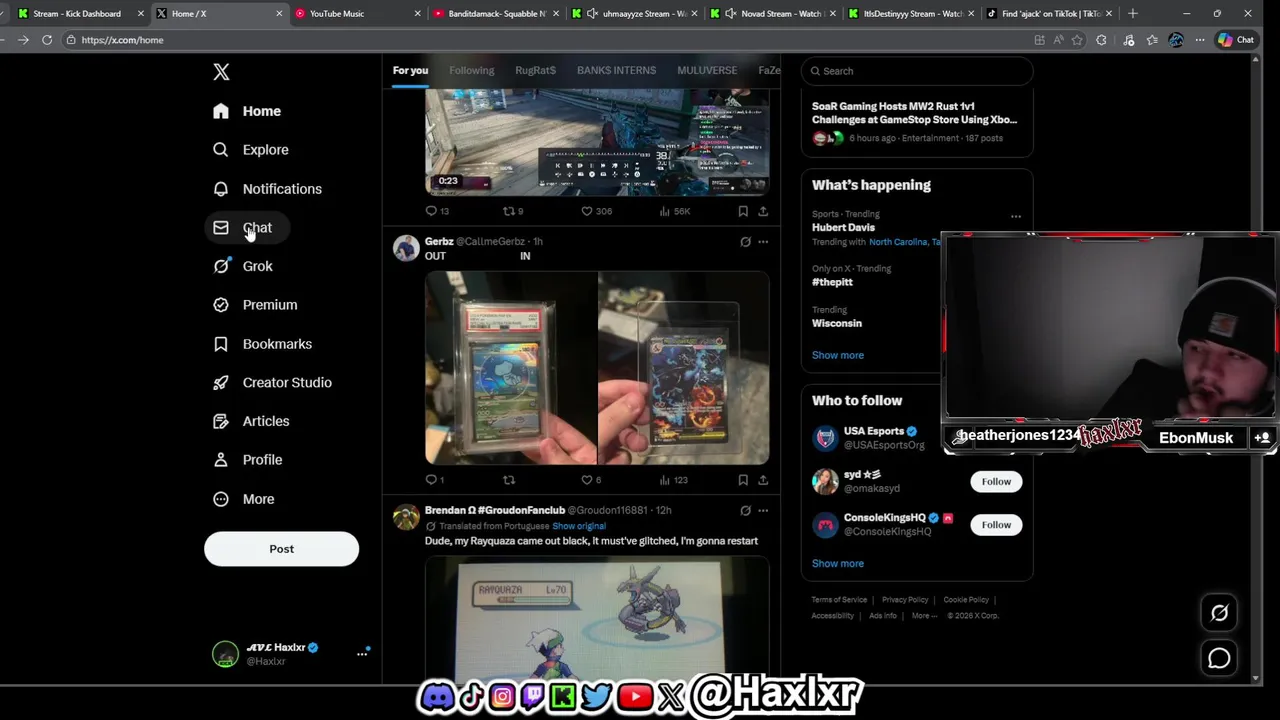Screen dimensions: 1280x720
Task: Switch to the For you tab
Action: (x=410, y=71)
